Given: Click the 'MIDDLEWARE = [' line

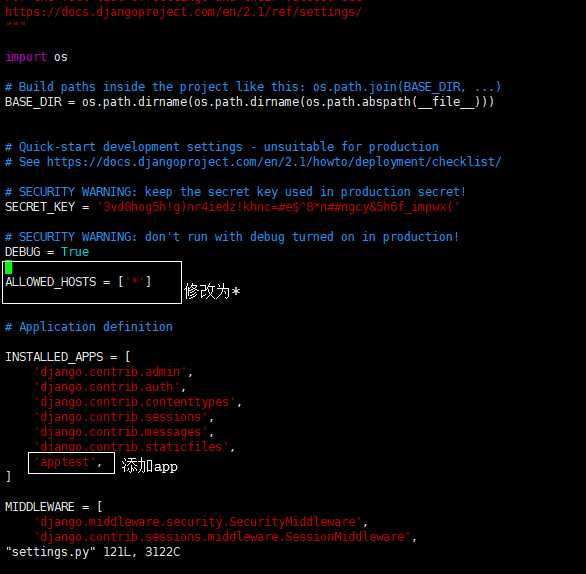Looking at the screenshot, I should 53,507.
